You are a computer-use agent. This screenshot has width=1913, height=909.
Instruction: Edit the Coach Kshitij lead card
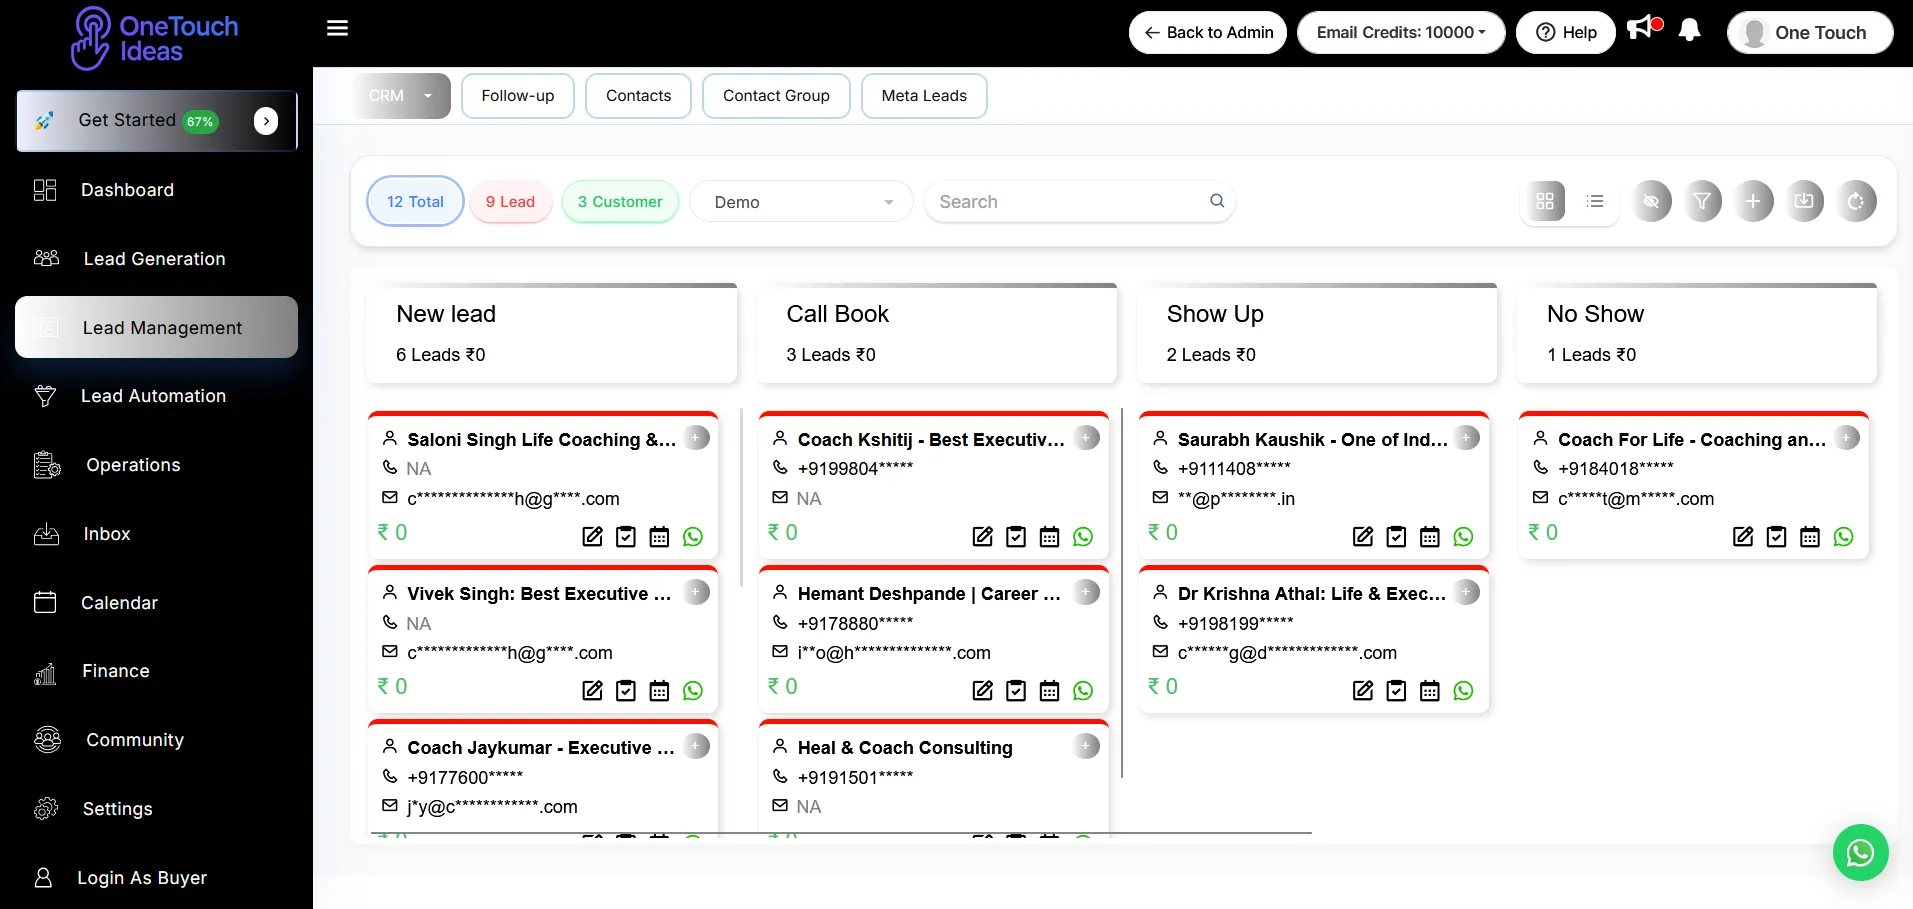point(982,537)
